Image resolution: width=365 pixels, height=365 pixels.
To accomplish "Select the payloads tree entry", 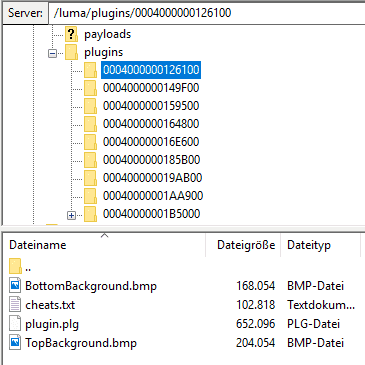I will pos(107,34).
